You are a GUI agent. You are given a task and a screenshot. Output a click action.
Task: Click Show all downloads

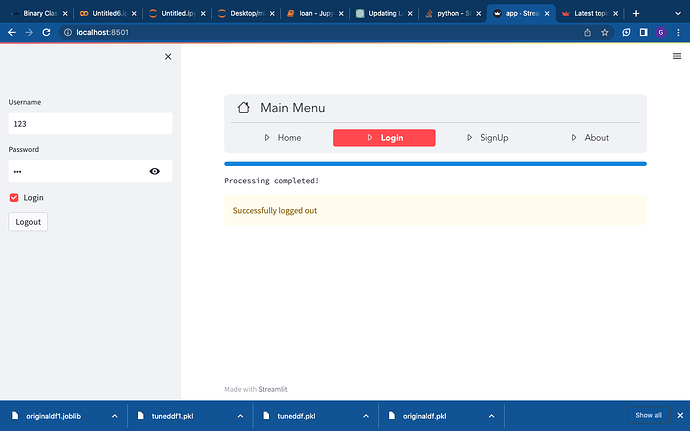click(x=648, y=415)
